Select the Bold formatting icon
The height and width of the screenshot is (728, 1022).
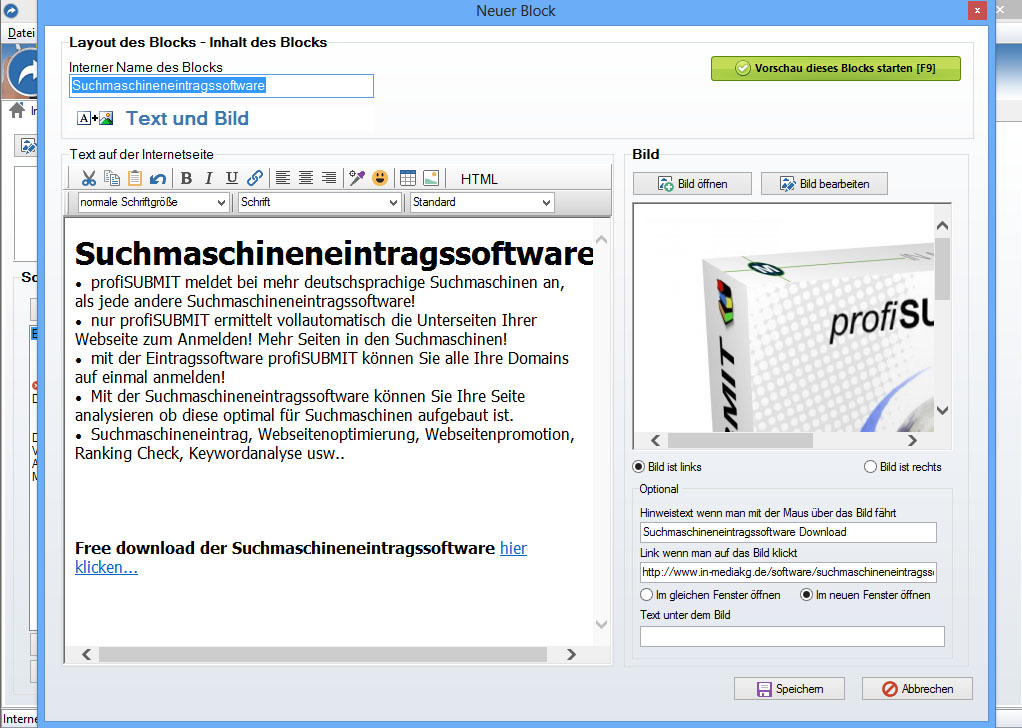[185, 178]
